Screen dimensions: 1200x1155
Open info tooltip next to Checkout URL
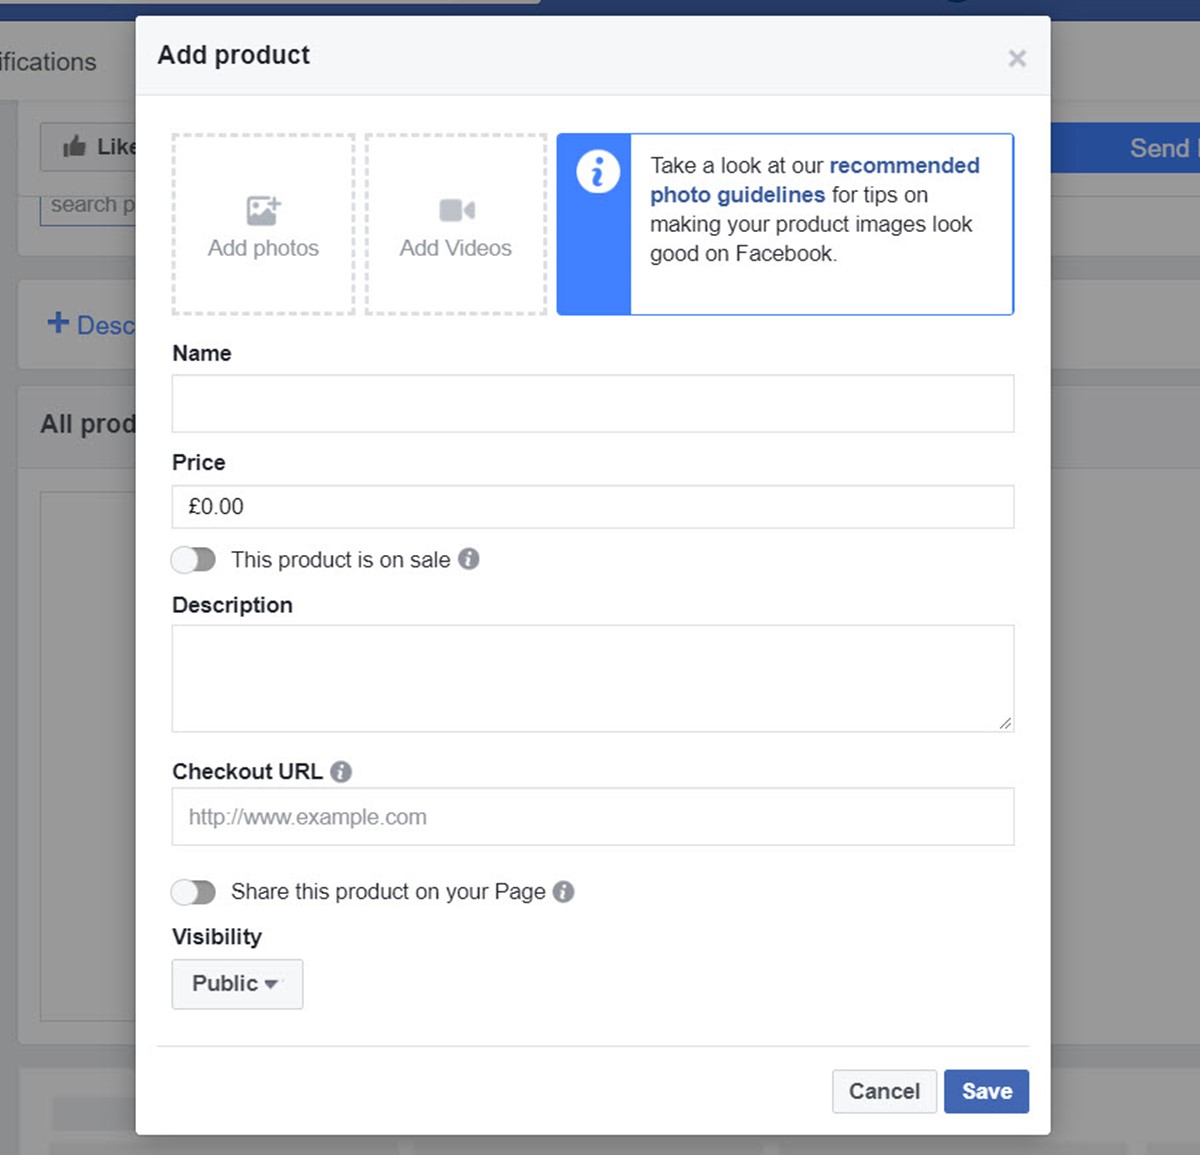(341, 772)
